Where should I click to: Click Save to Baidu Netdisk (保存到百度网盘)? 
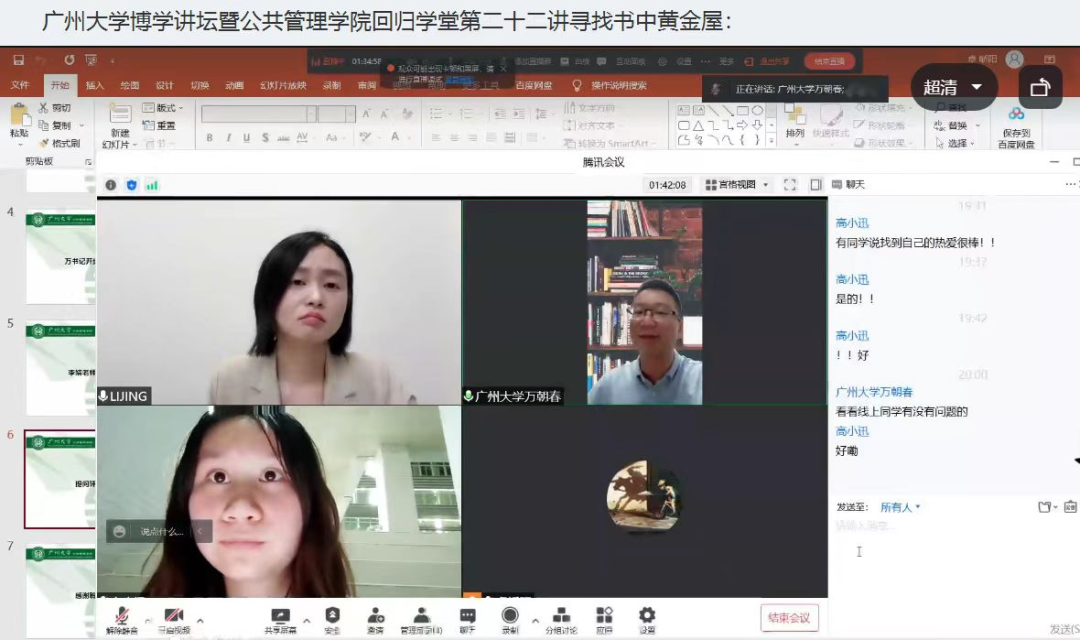pos(1017,127)
